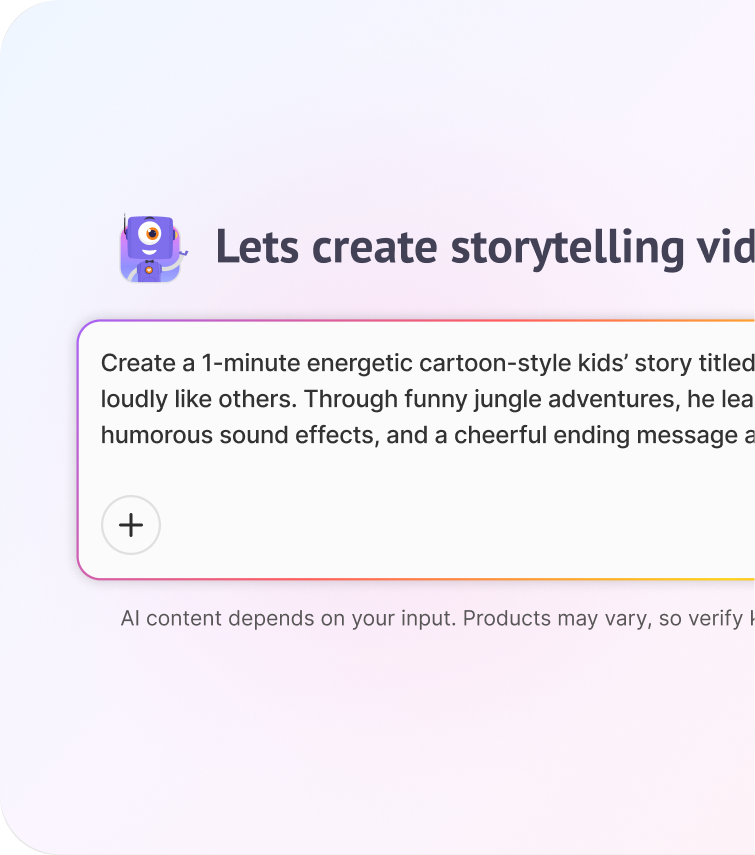Click the plus attachment button
Image resolution: width=755 pixels, height=855 pixels.
pos(131,525)
